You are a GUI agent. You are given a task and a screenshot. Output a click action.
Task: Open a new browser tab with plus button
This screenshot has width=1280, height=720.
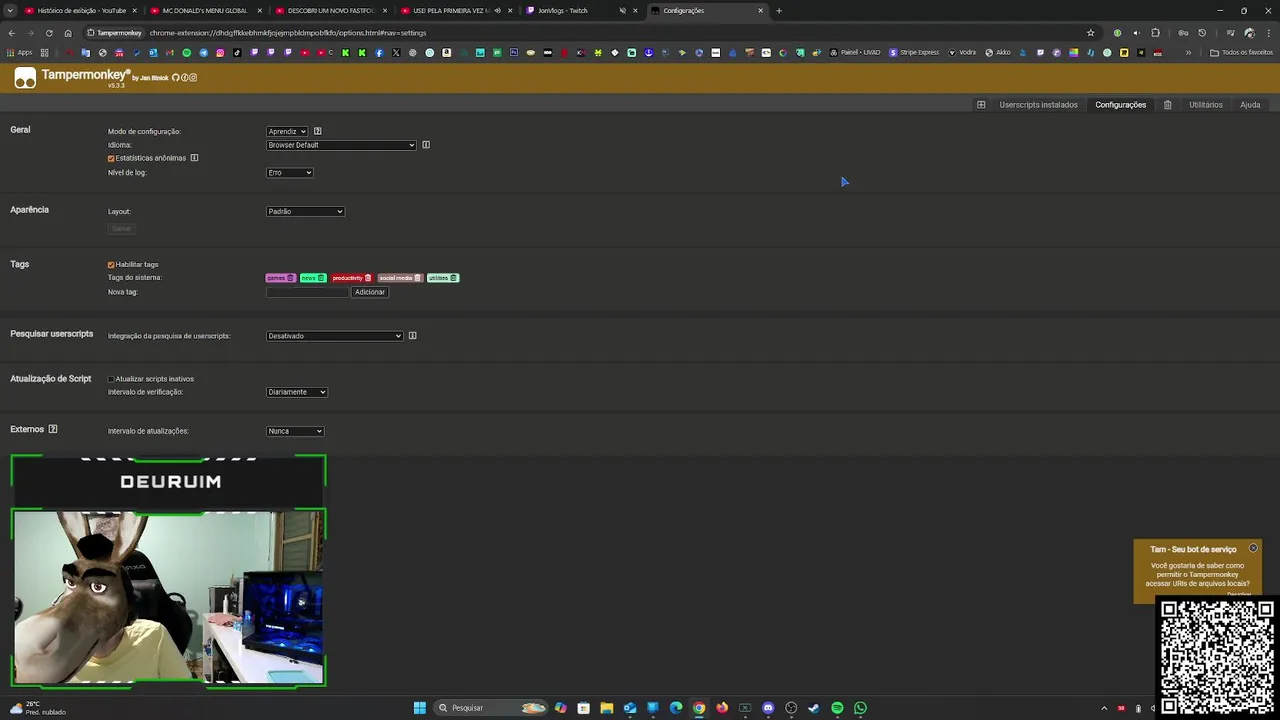pyautogui.click(x=779, y=11)
